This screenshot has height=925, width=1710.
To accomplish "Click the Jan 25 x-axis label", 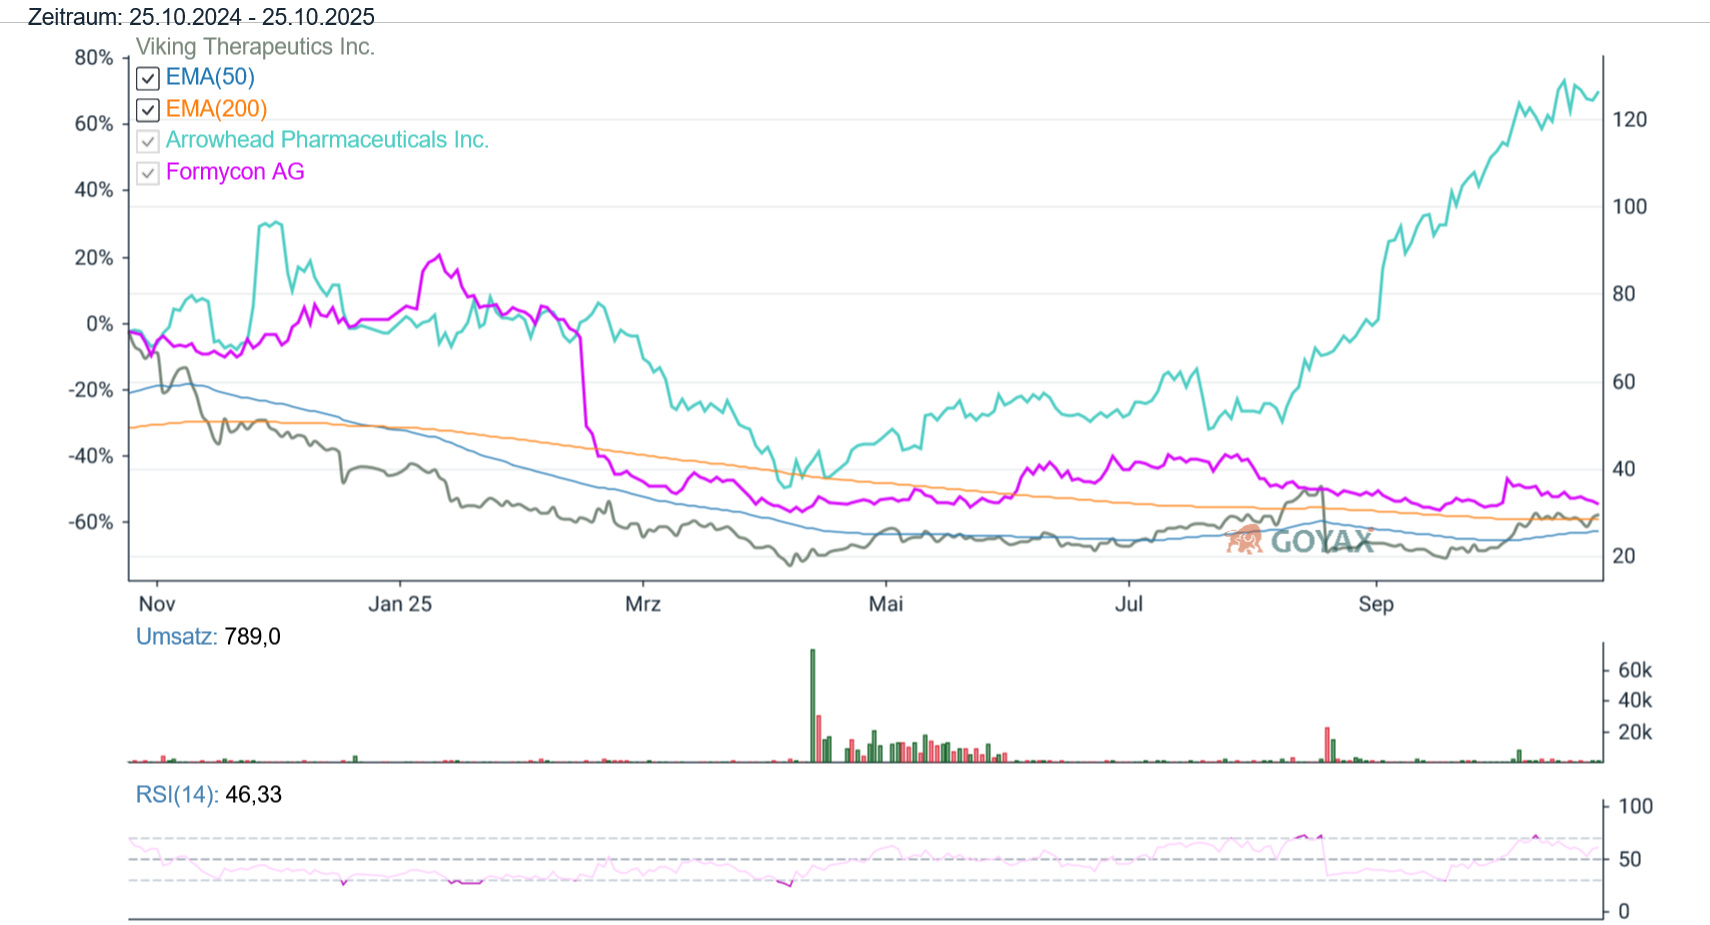I will 400,604.
